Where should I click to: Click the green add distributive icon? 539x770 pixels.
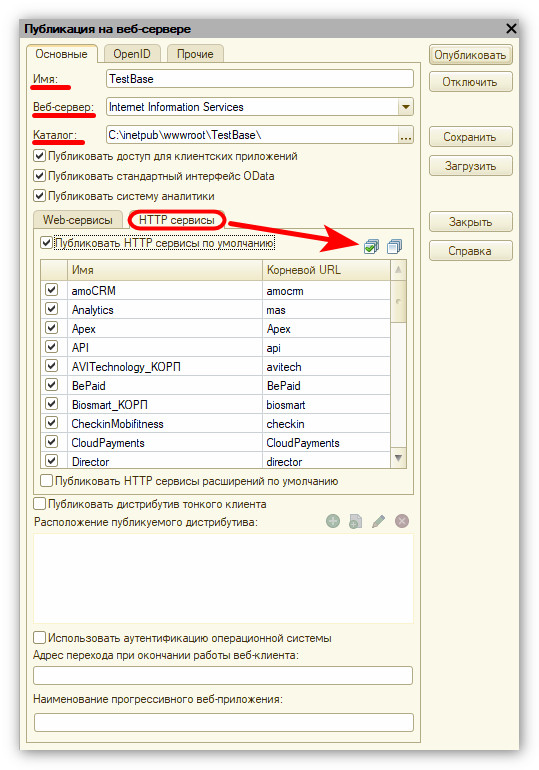coord(333,521)
